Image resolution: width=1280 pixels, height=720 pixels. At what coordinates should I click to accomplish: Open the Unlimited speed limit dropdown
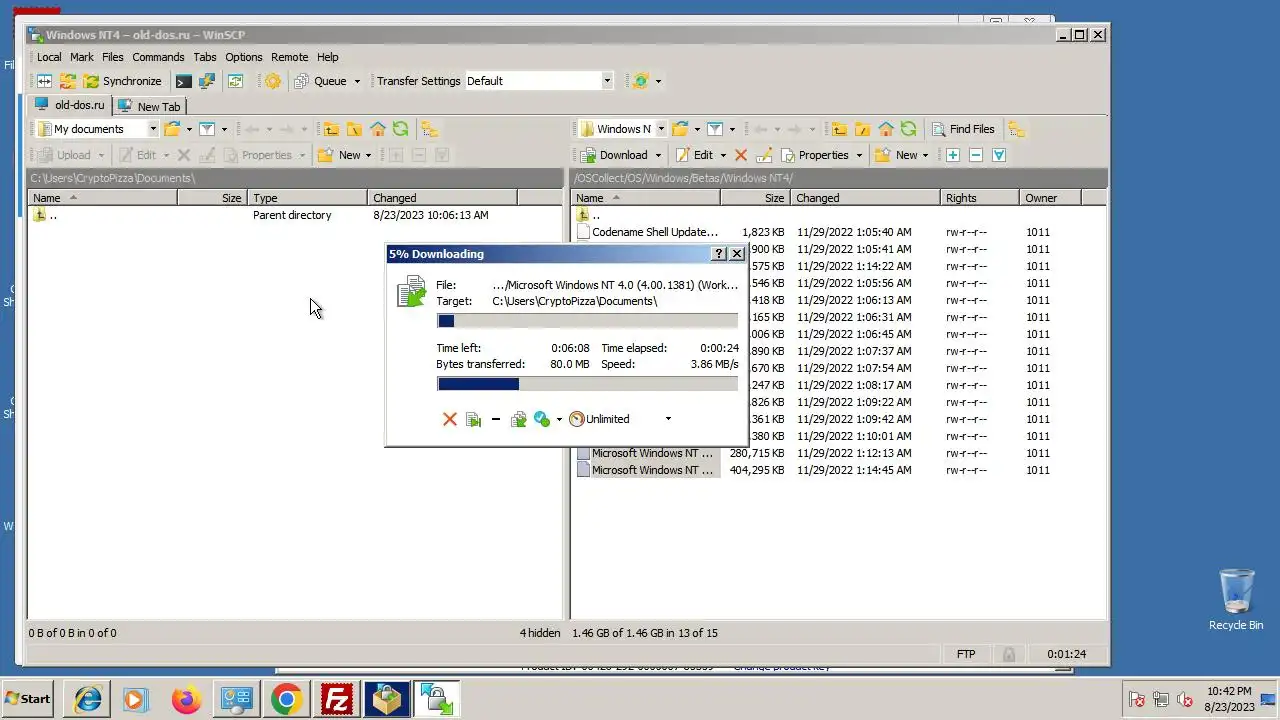point(668,419)
